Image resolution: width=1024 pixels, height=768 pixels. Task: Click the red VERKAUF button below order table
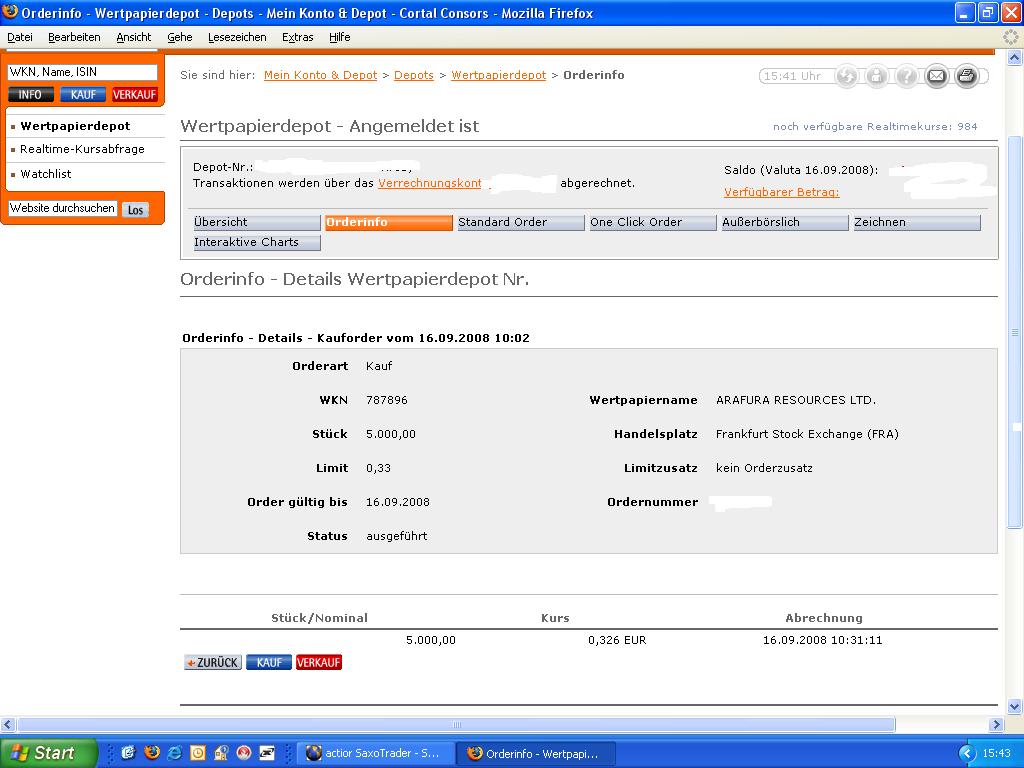(x=319, y=662)
